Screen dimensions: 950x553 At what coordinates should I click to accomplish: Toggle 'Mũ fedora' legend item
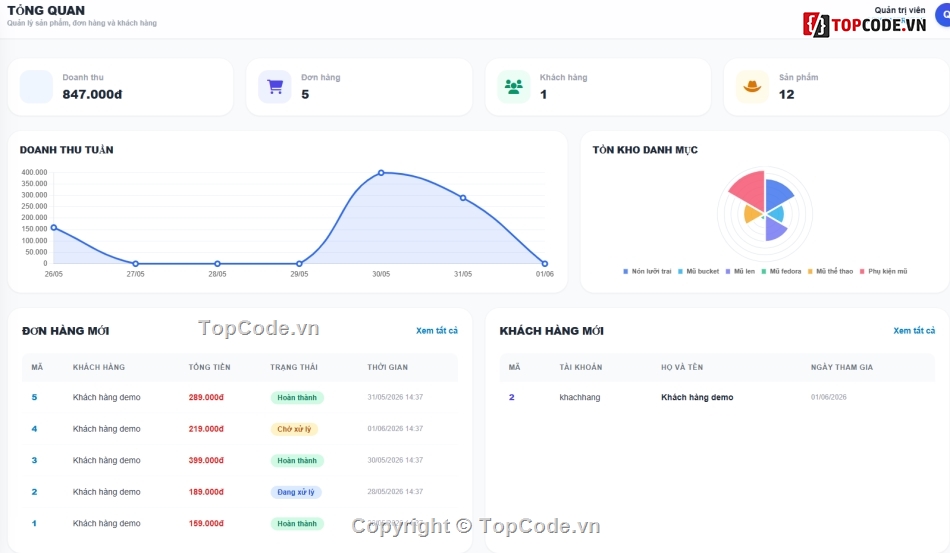click(781, 271)
